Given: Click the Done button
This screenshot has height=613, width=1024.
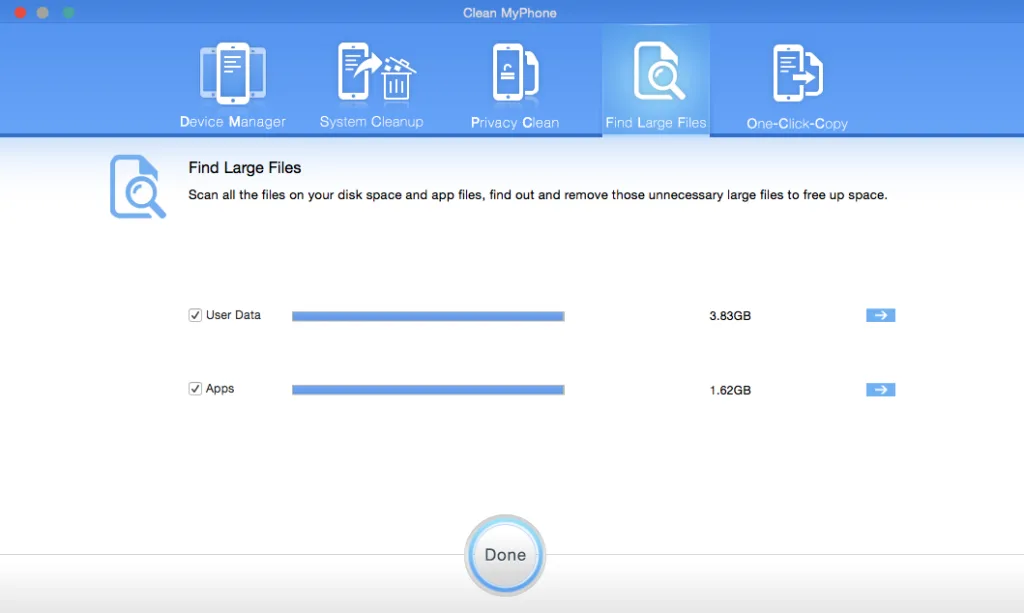Looking at the screenshot, I should click(505, 555).
